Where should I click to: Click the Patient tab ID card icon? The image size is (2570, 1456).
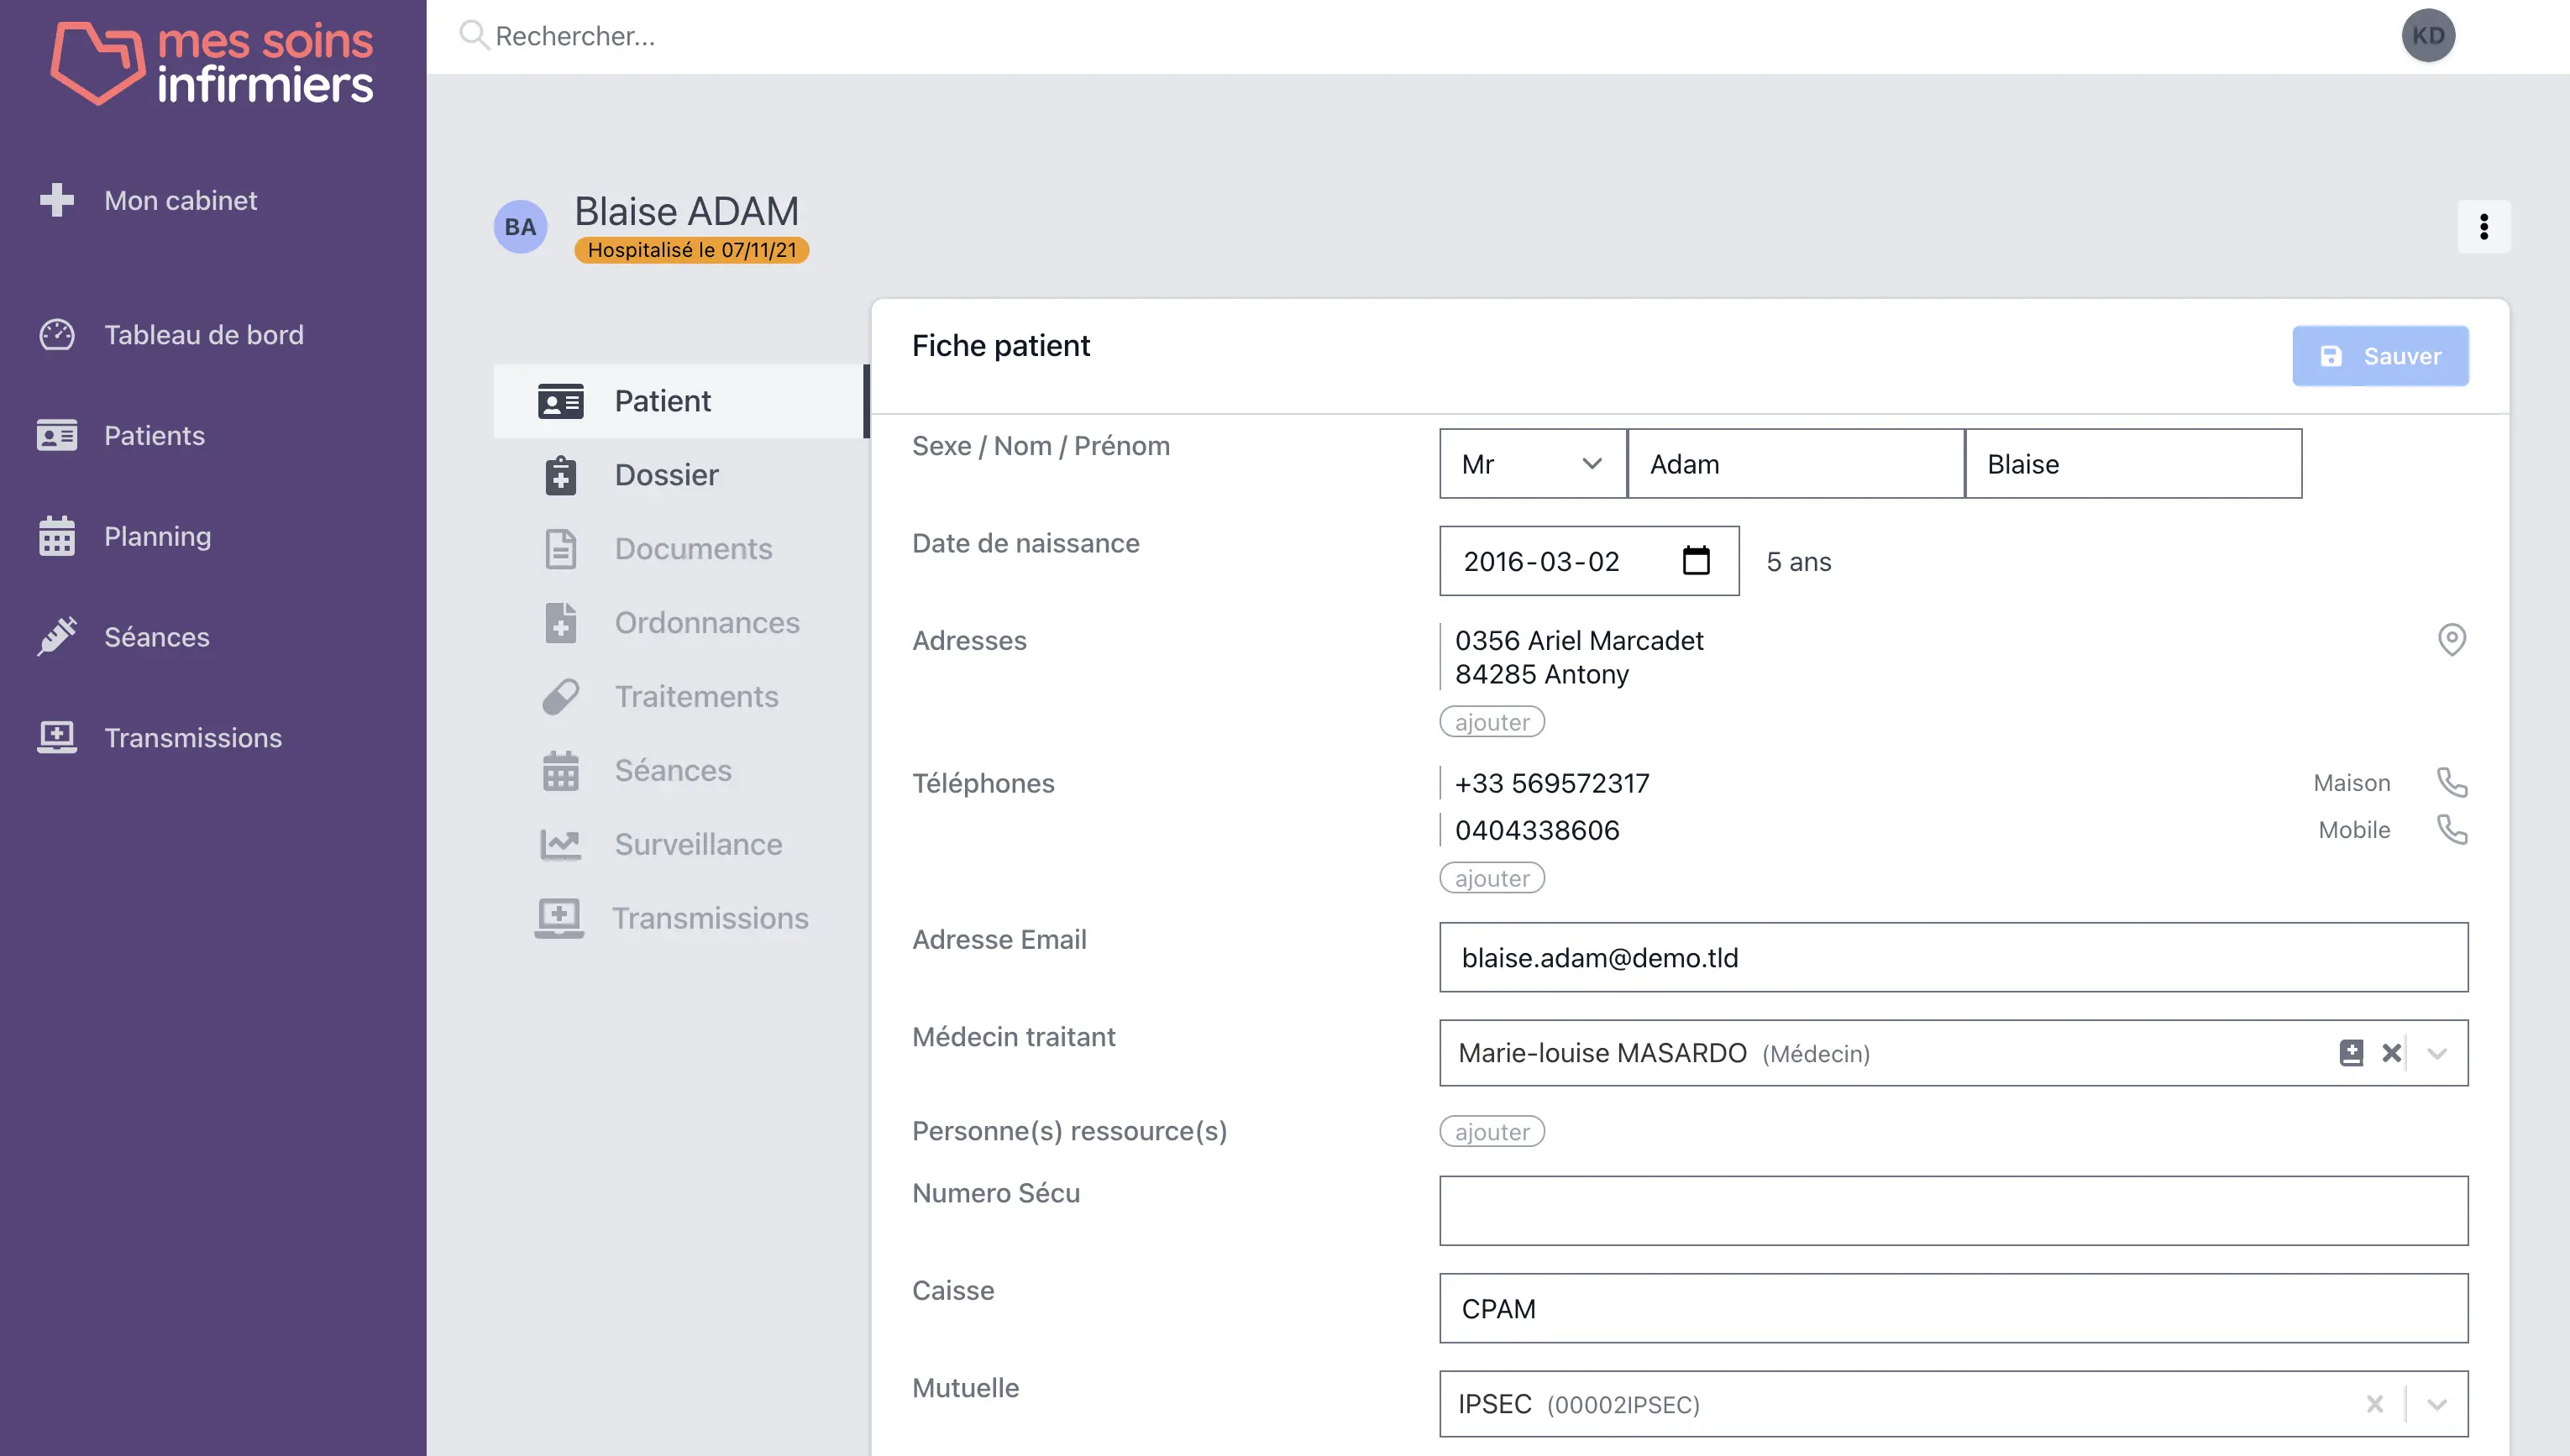coord(561,401)
